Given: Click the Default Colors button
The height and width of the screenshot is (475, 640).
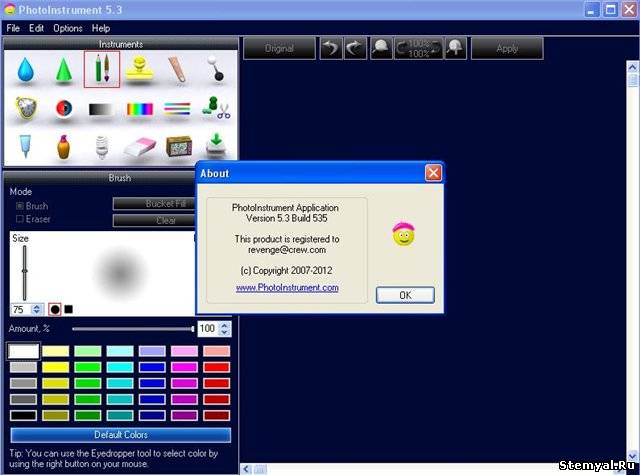Looking at the screenshot, I should click(121, 435).
